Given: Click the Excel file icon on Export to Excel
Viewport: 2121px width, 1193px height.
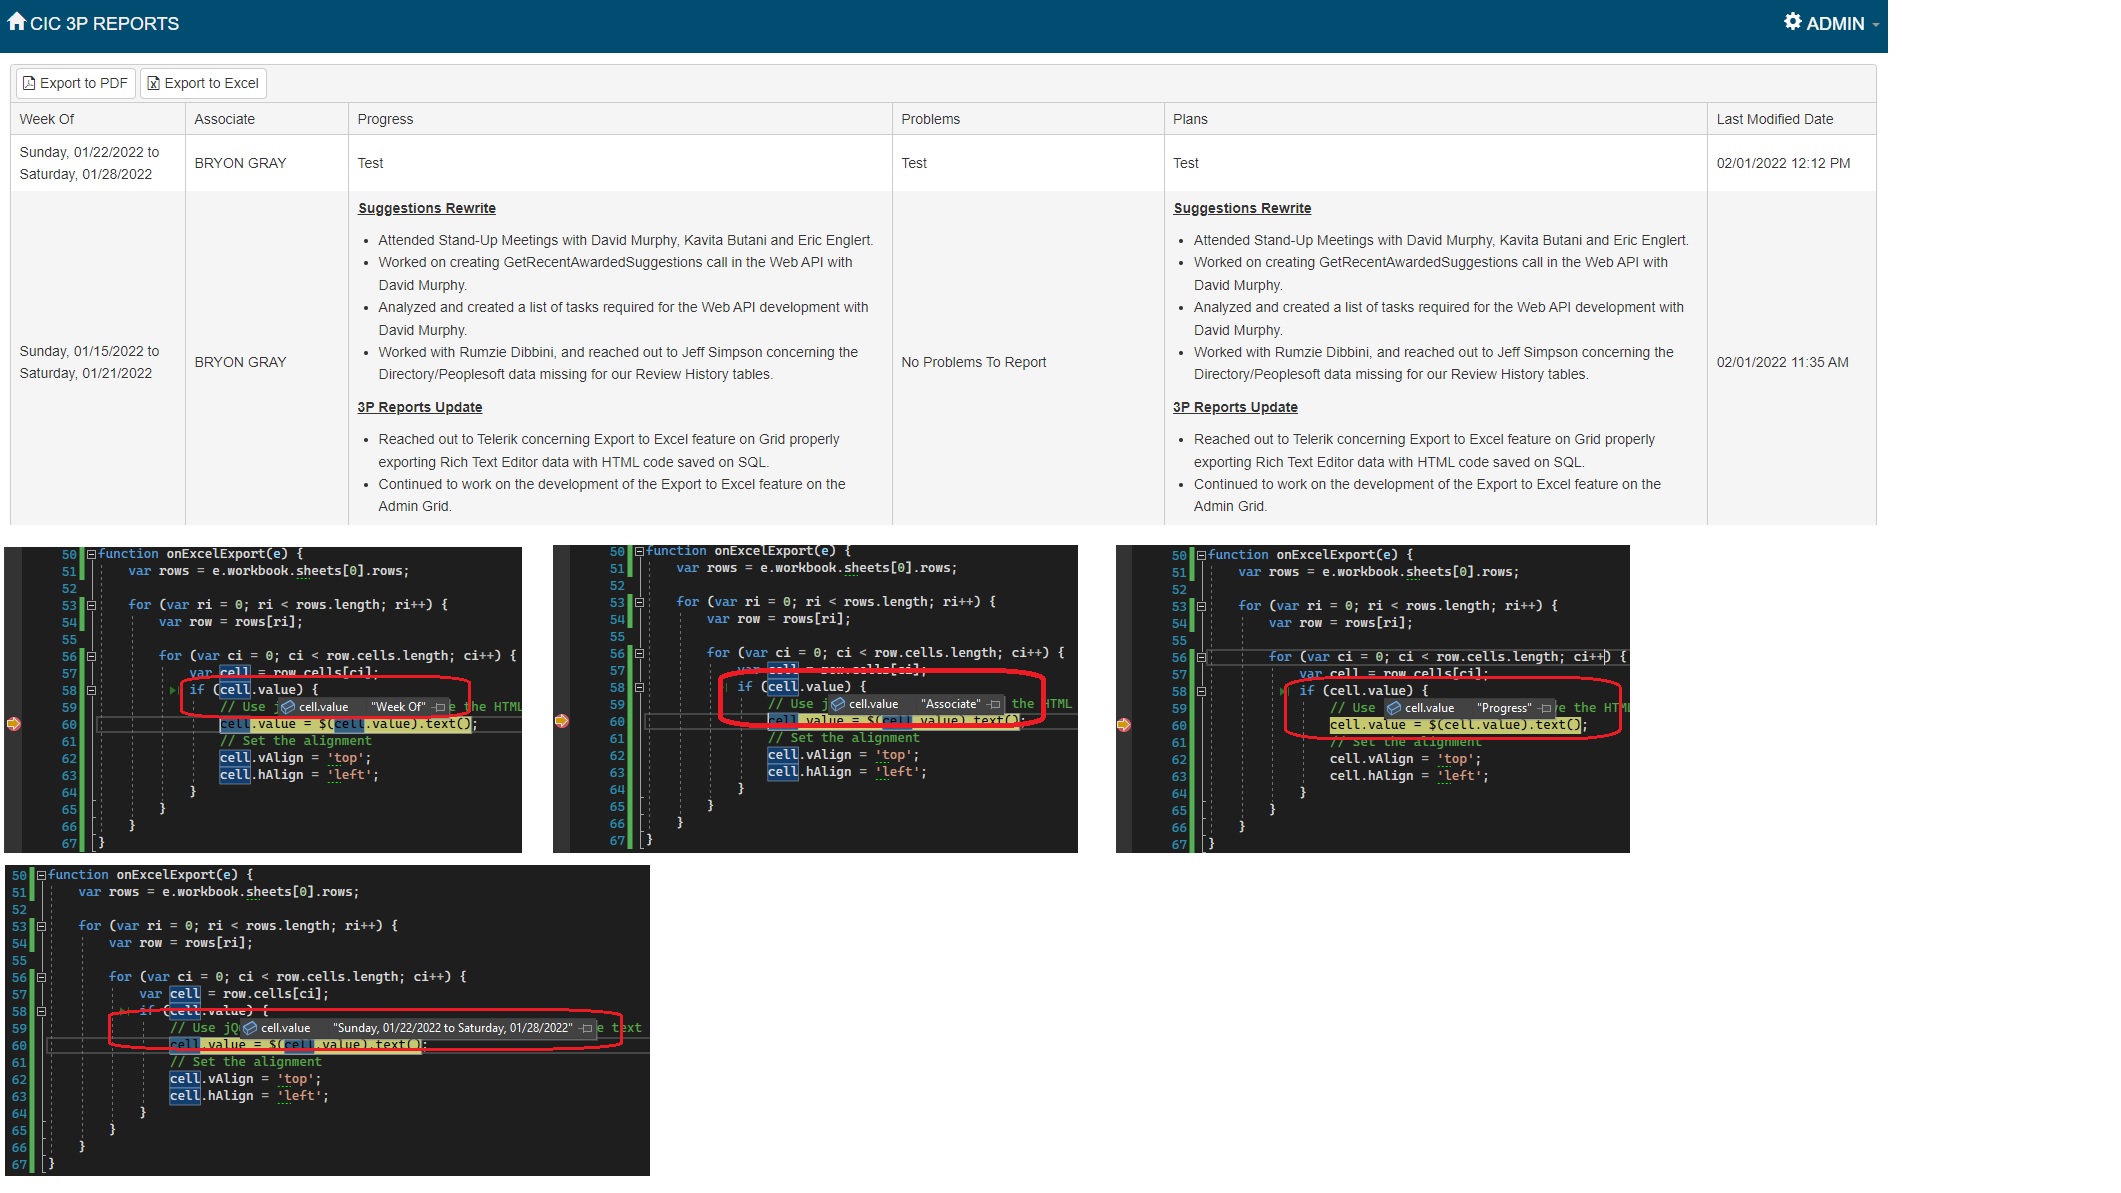Looking at the screenshot, I should pyautogui.click(x=153, y=84).
